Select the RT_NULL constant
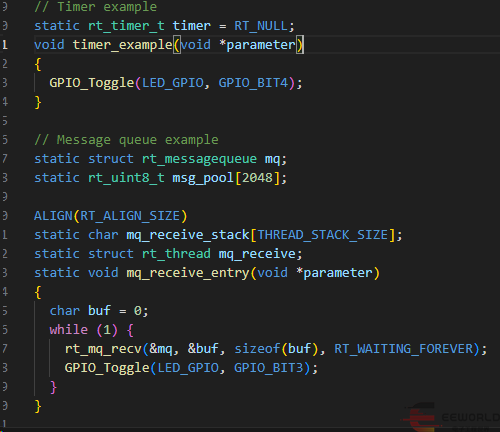This screenshot has height=432, width=500. tap(261, 26)
